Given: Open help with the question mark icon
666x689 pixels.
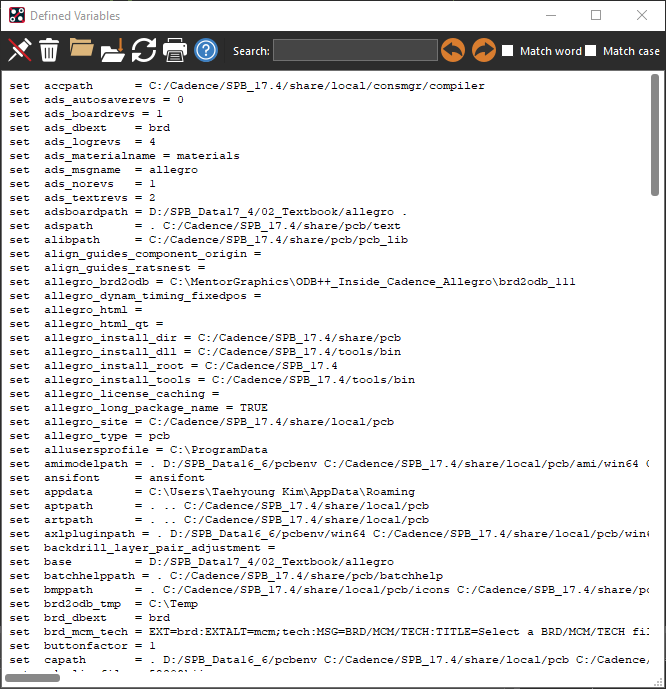Looking at the screenshot, I should click(206, 50).
